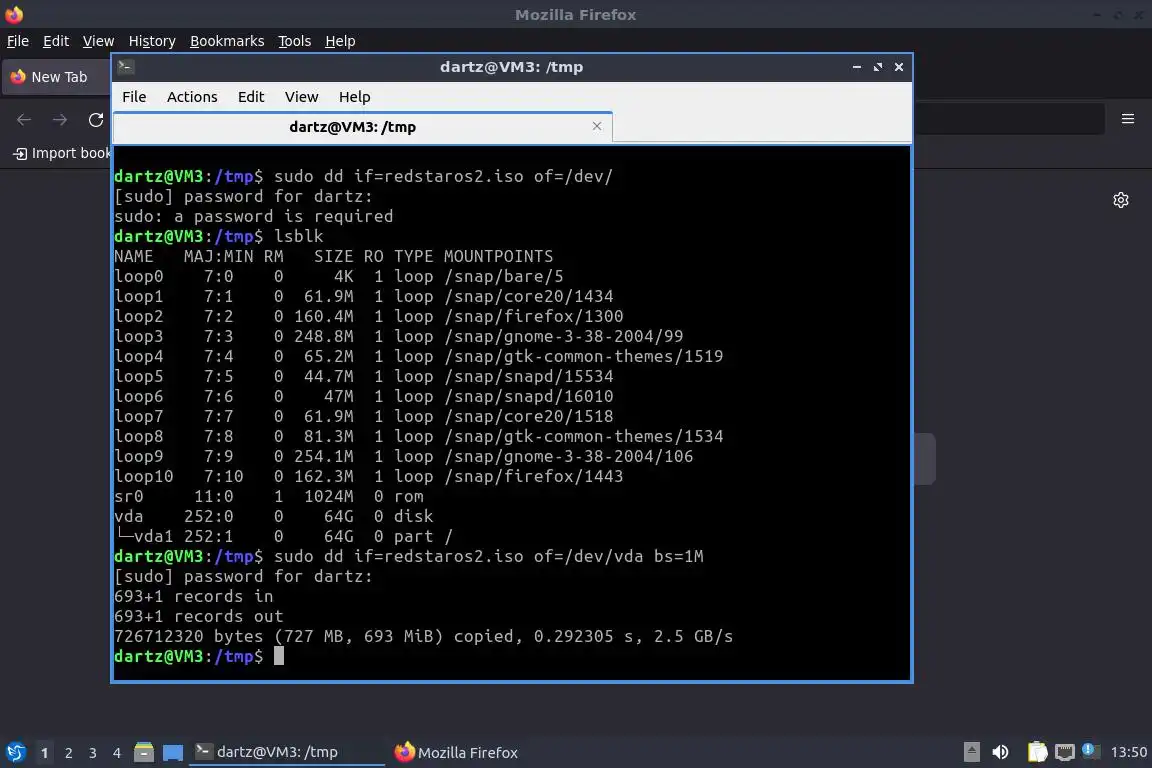Click Import bookmarks in Firefox toolbar
The height and width of the screenshot is (768, 1152).
click(x=62, y=153)
